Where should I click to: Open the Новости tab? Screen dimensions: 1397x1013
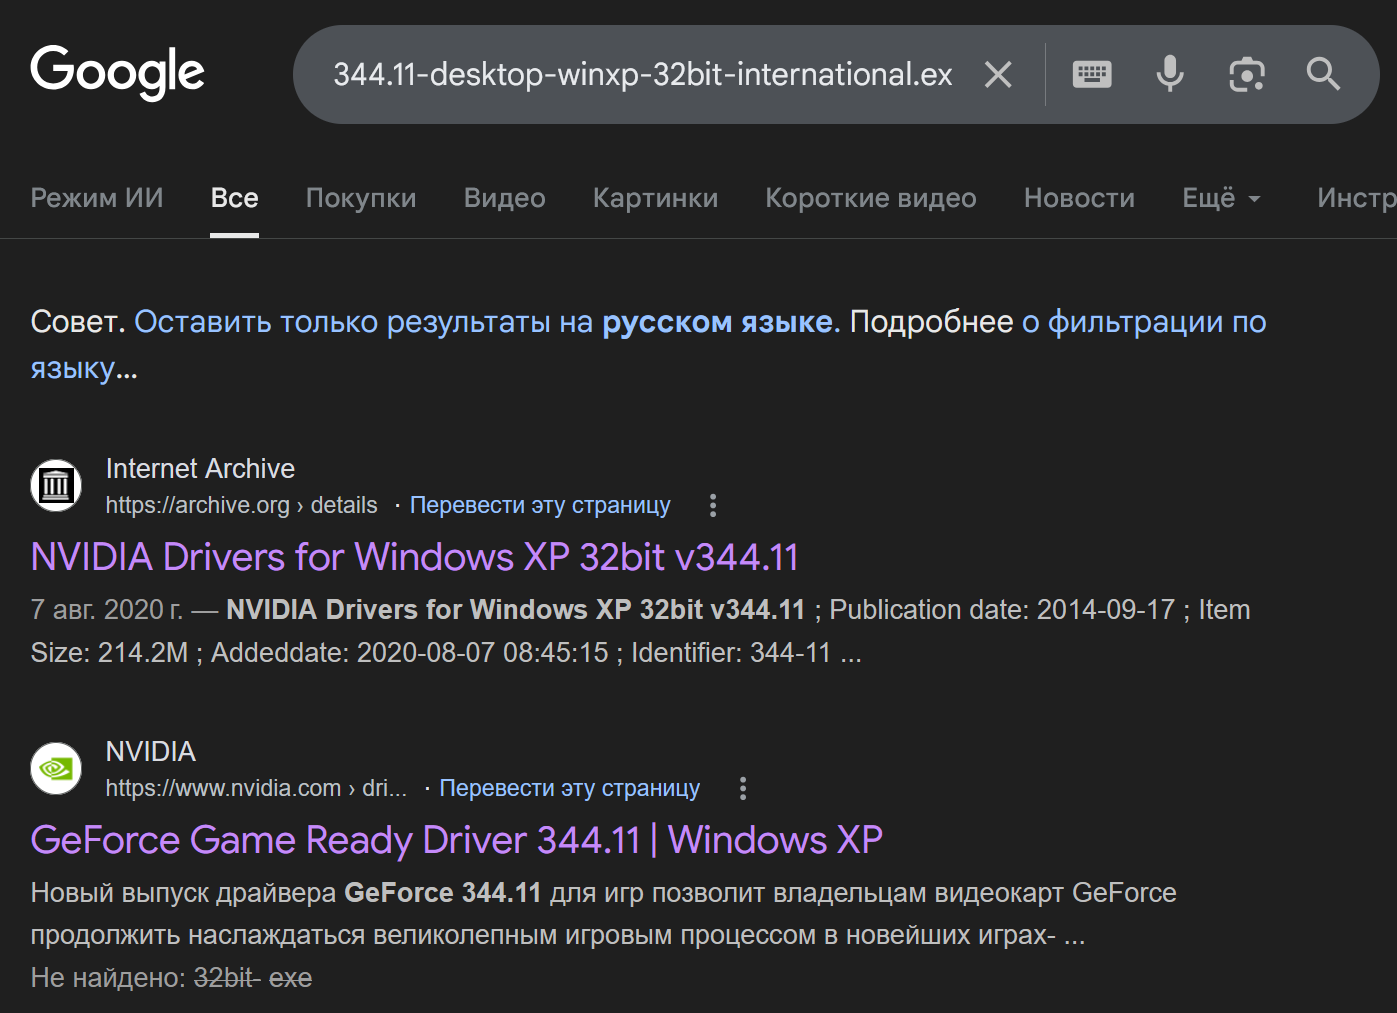coord(1079,198)
